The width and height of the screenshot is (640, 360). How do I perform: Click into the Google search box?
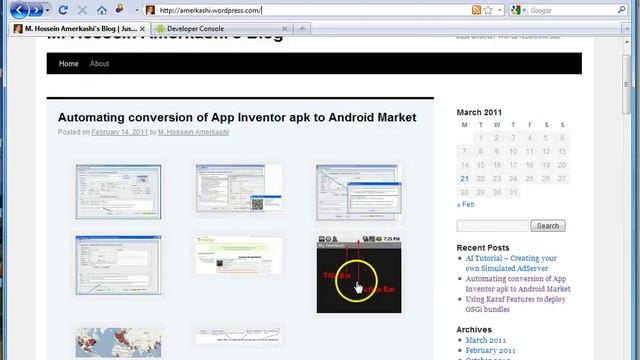[571, 10]
